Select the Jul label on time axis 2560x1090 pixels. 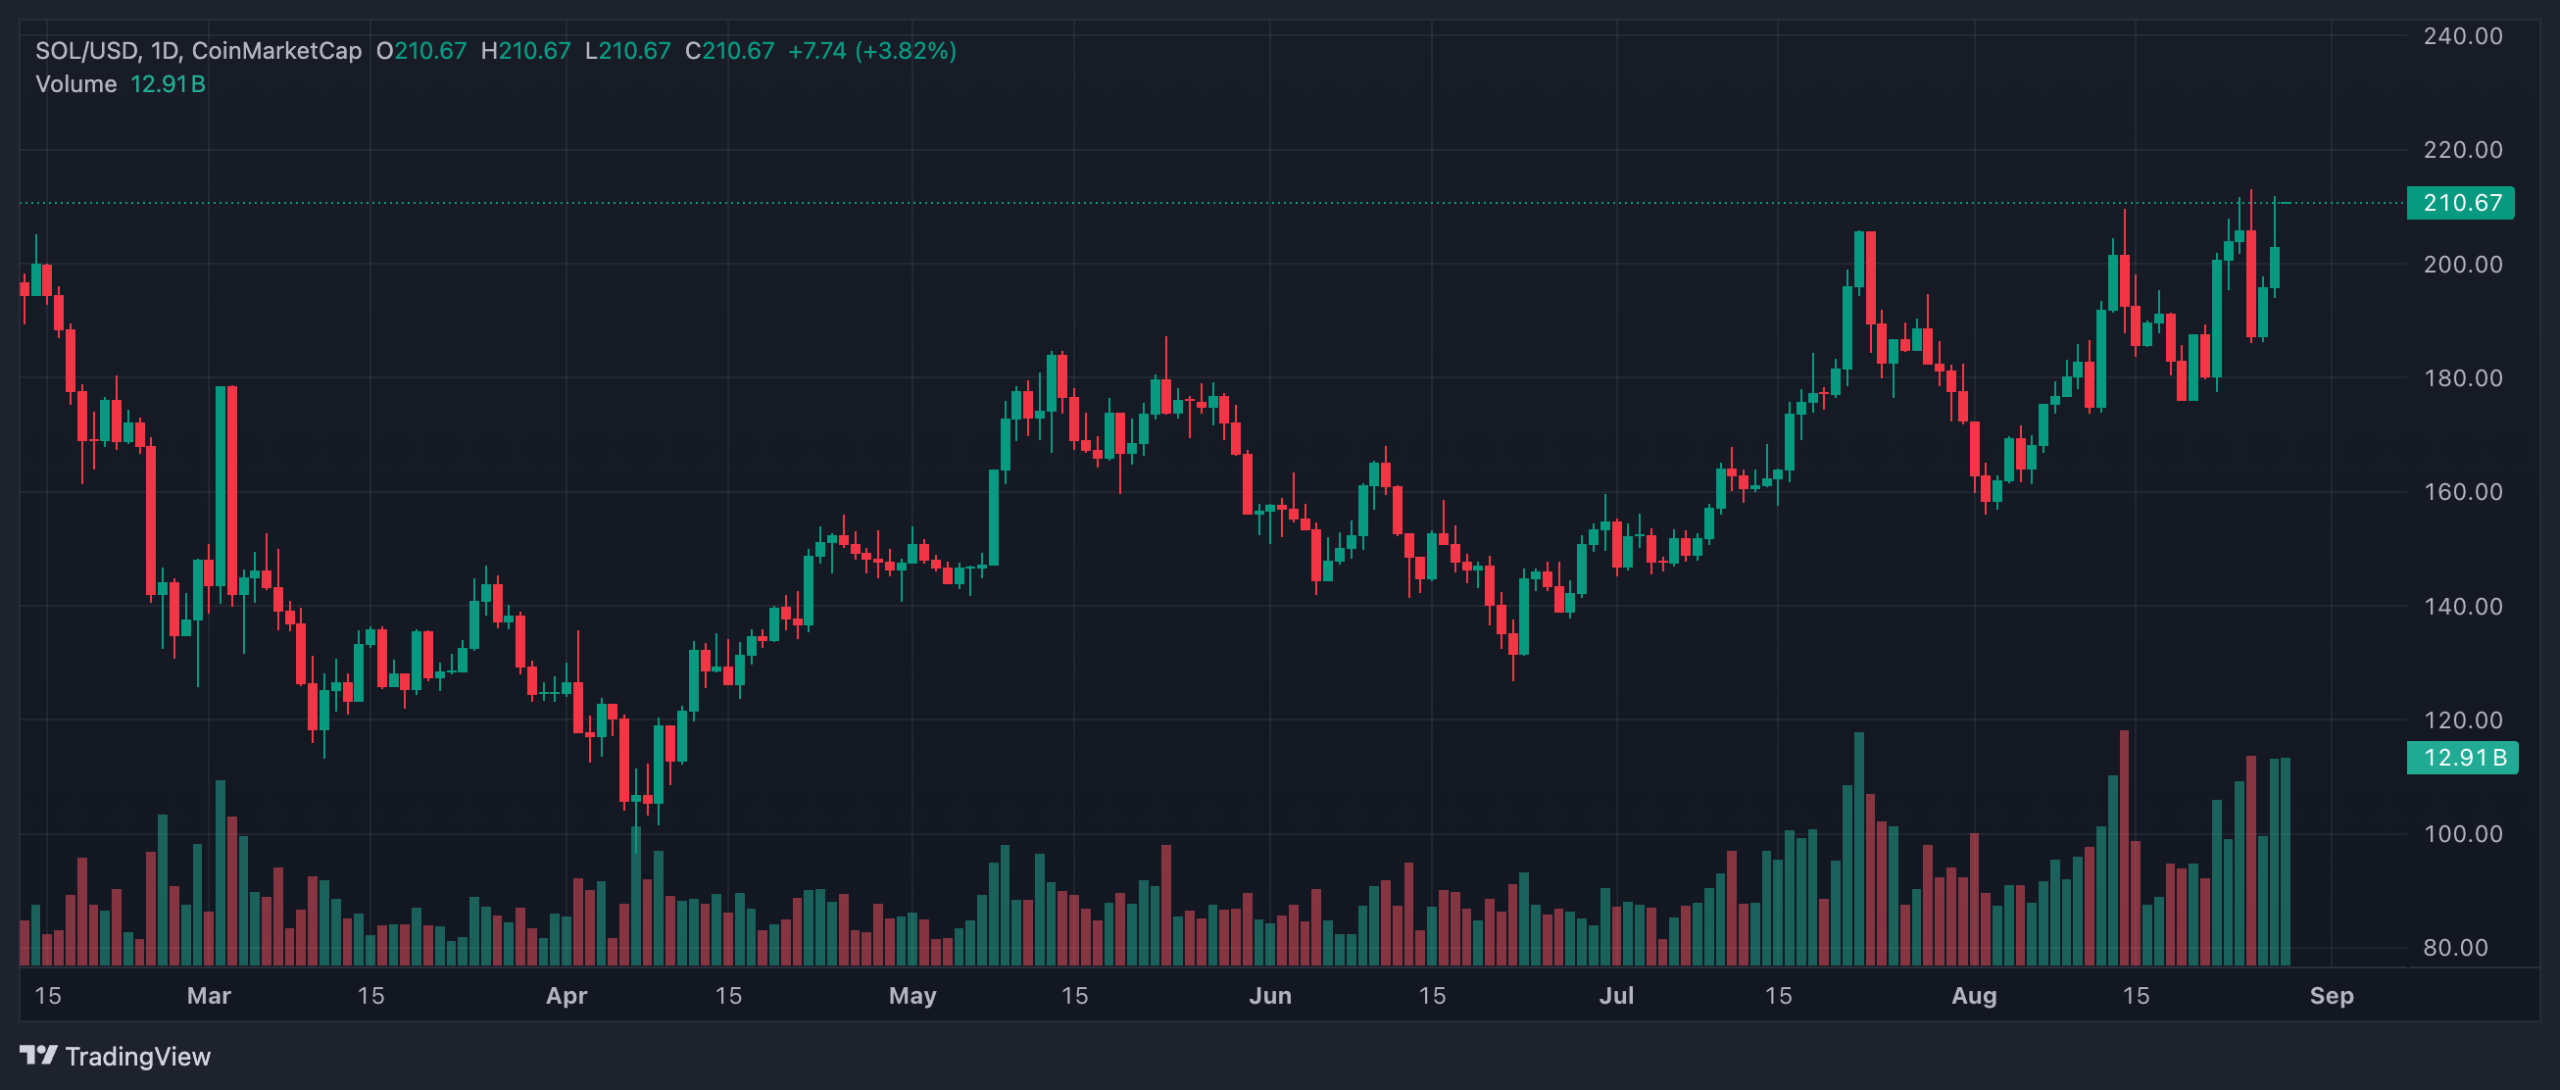[1616, 995]
